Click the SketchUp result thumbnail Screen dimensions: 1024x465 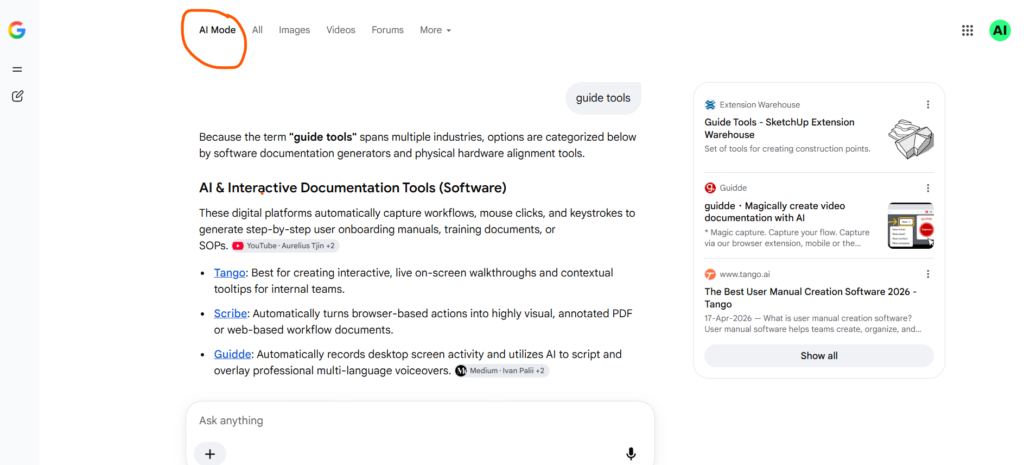click(x=910, y=139)
